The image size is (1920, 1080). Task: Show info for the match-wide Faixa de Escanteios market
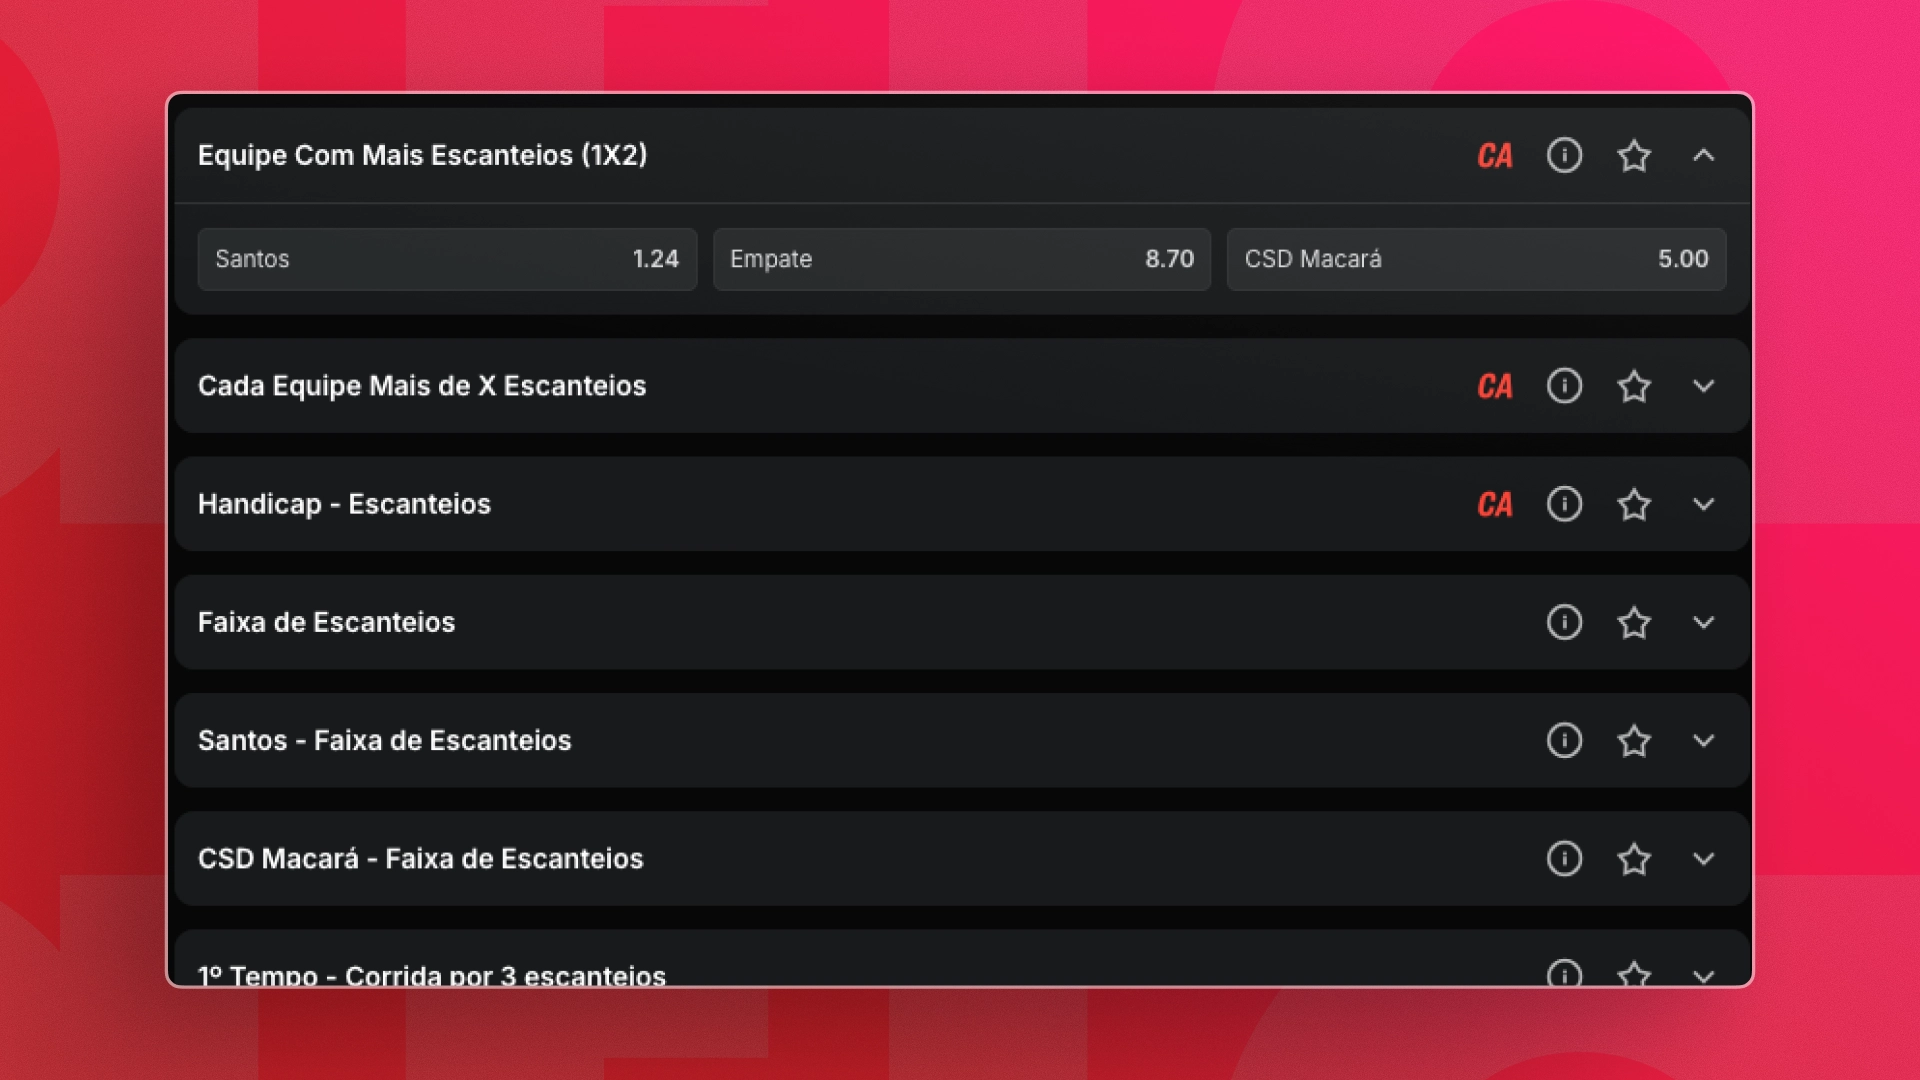[1564, 621]
